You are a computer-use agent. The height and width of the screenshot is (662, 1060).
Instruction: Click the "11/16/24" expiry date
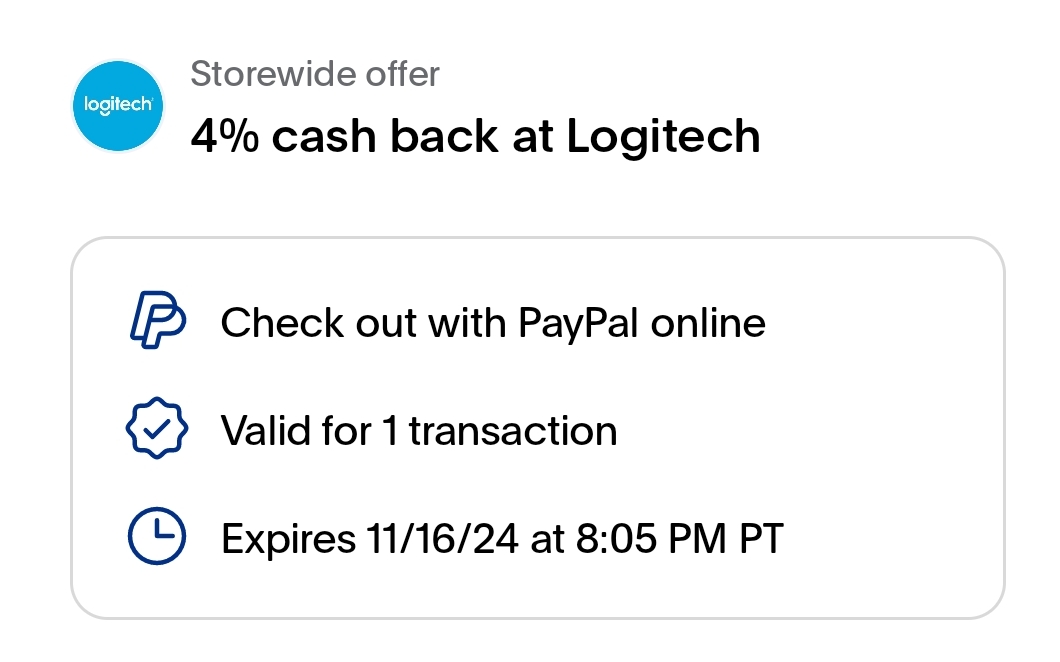tap(439, 539)
